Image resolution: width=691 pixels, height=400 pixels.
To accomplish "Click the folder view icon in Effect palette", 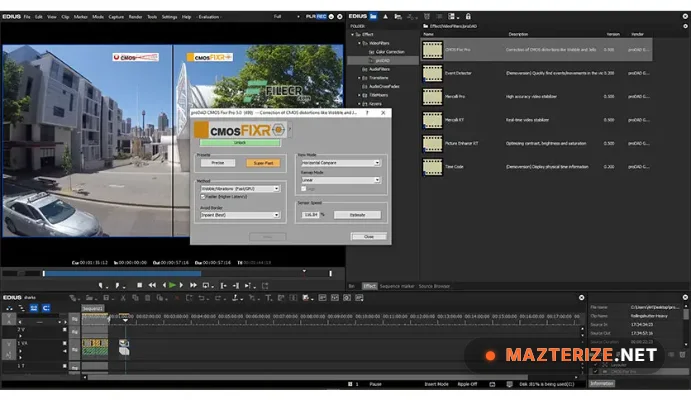I will point(373,16).
